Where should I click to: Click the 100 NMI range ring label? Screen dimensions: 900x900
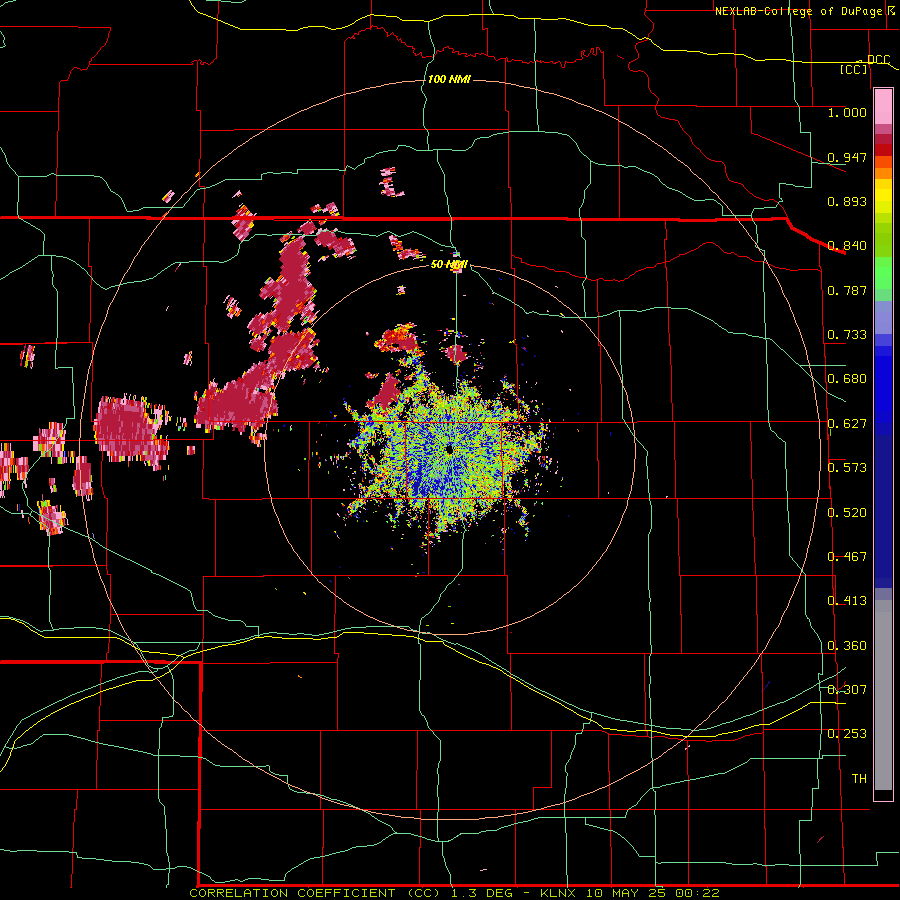(x=449, y=79)
